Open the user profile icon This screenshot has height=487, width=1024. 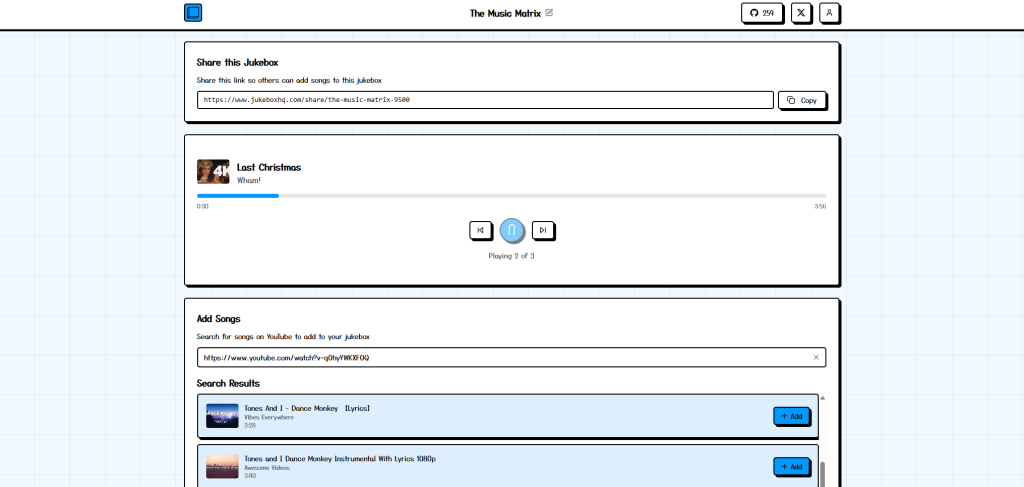coord(828,13)
